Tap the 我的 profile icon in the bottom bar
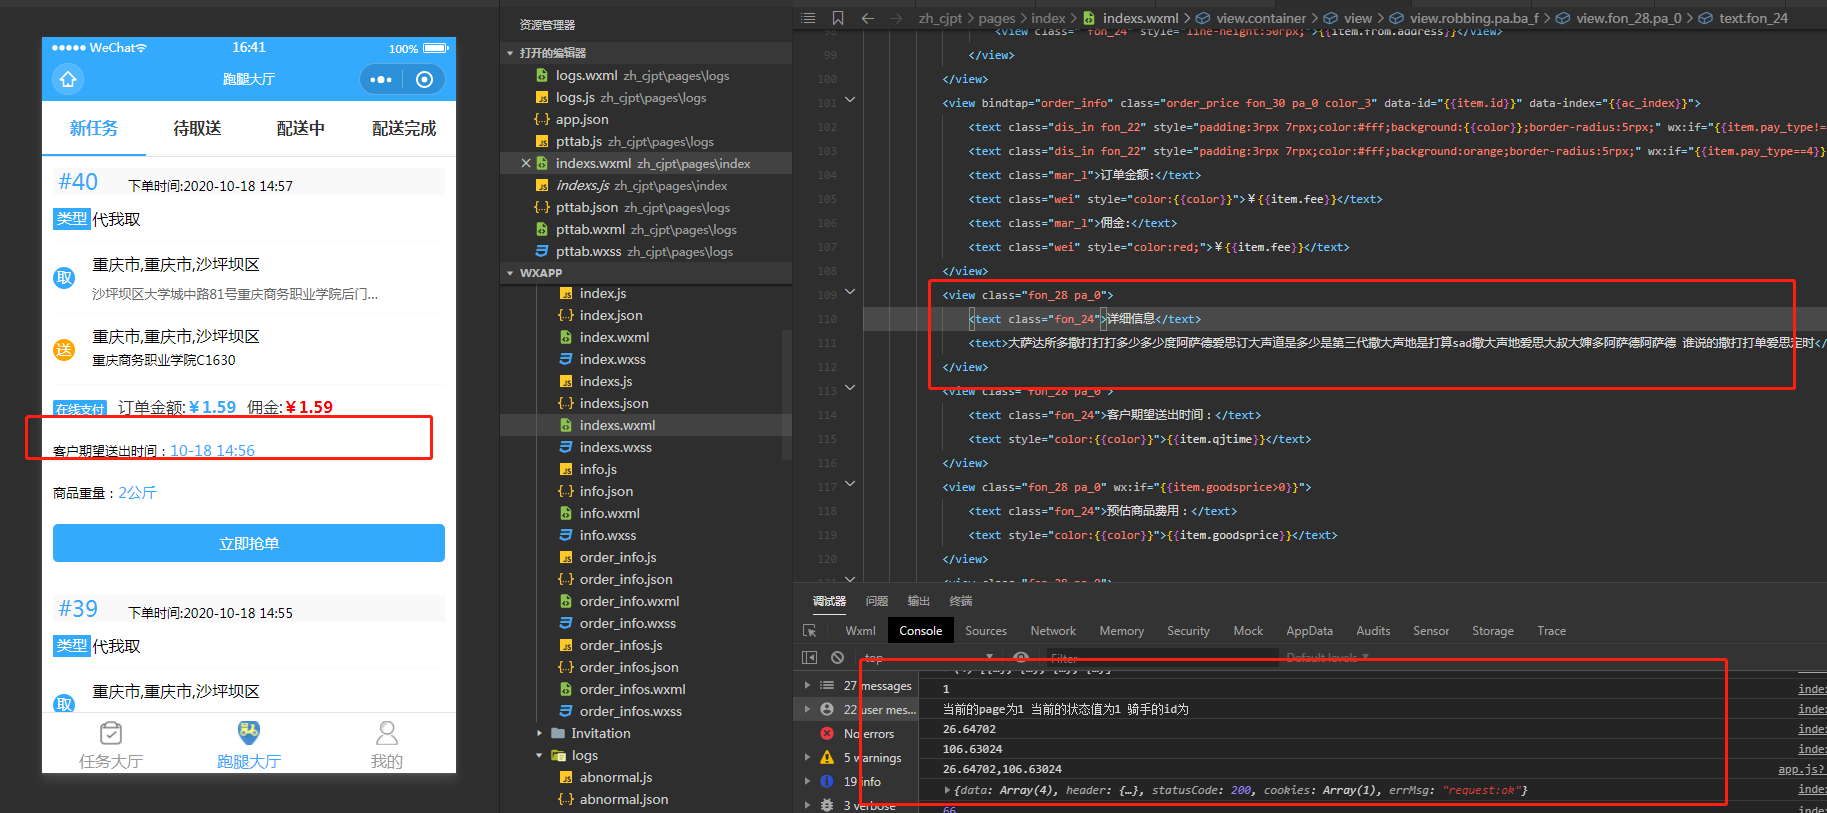 click(x=387, y=733)
